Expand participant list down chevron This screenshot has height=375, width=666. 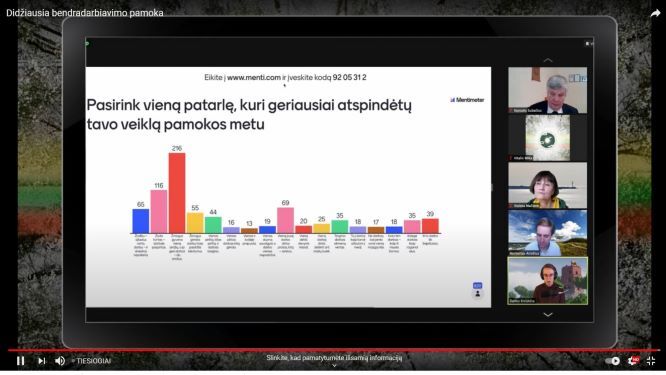548,315
